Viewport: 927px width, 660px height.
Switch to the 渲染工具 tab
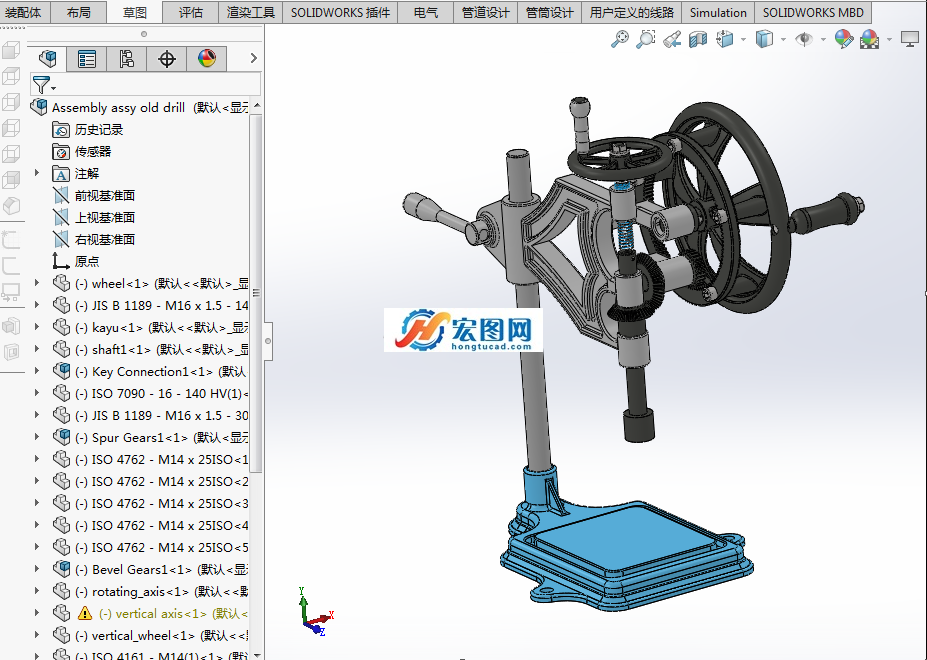pyautogui.click(x=251, y=12)
